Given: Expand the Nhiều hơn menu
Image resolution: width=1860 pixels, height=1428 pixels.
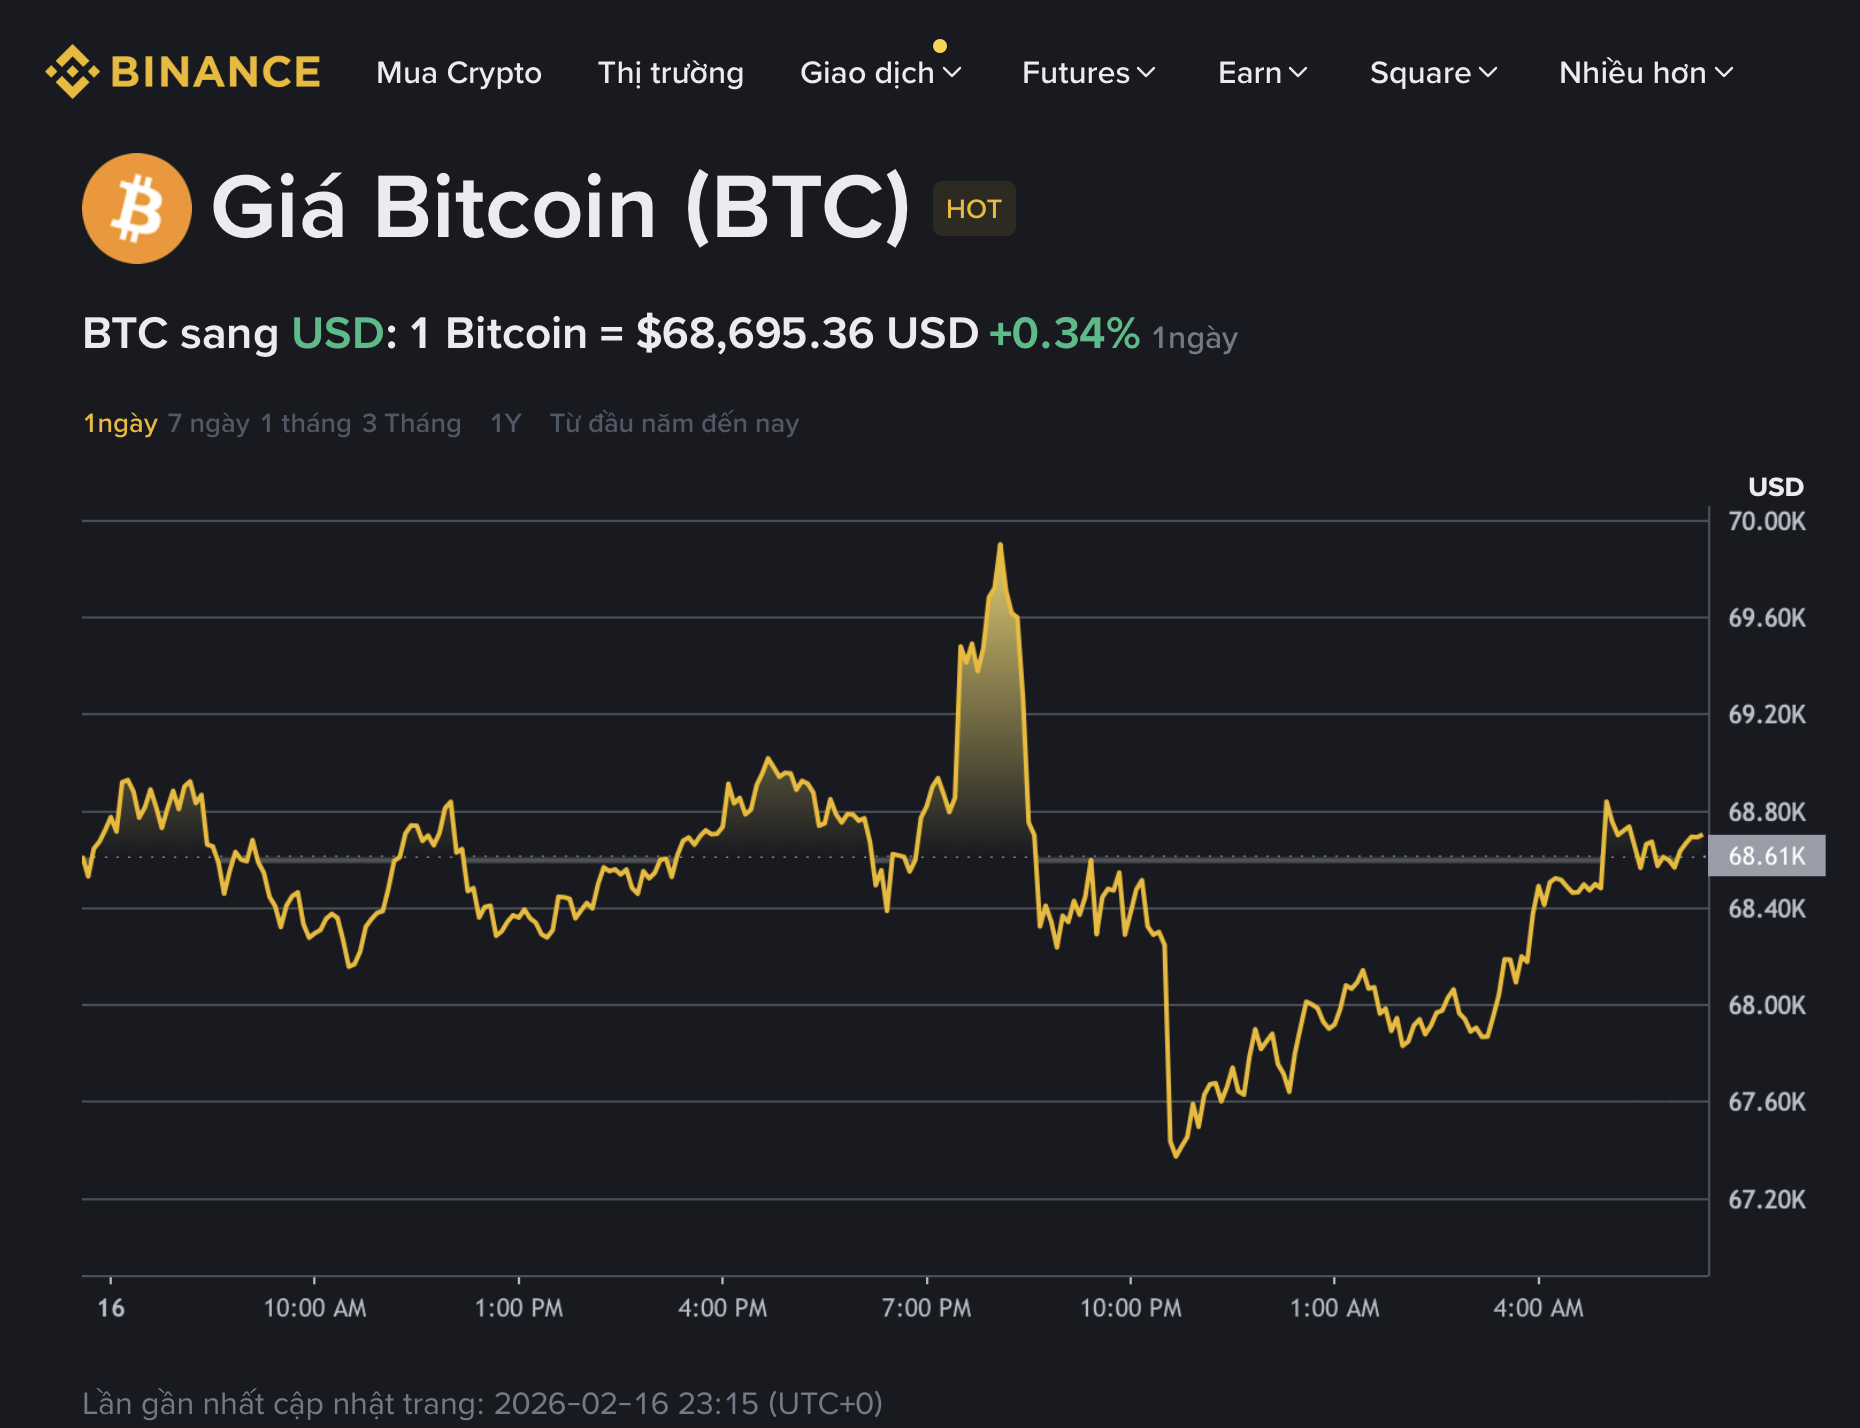Looking at the screenshot, I should (x=1643, y=73).
